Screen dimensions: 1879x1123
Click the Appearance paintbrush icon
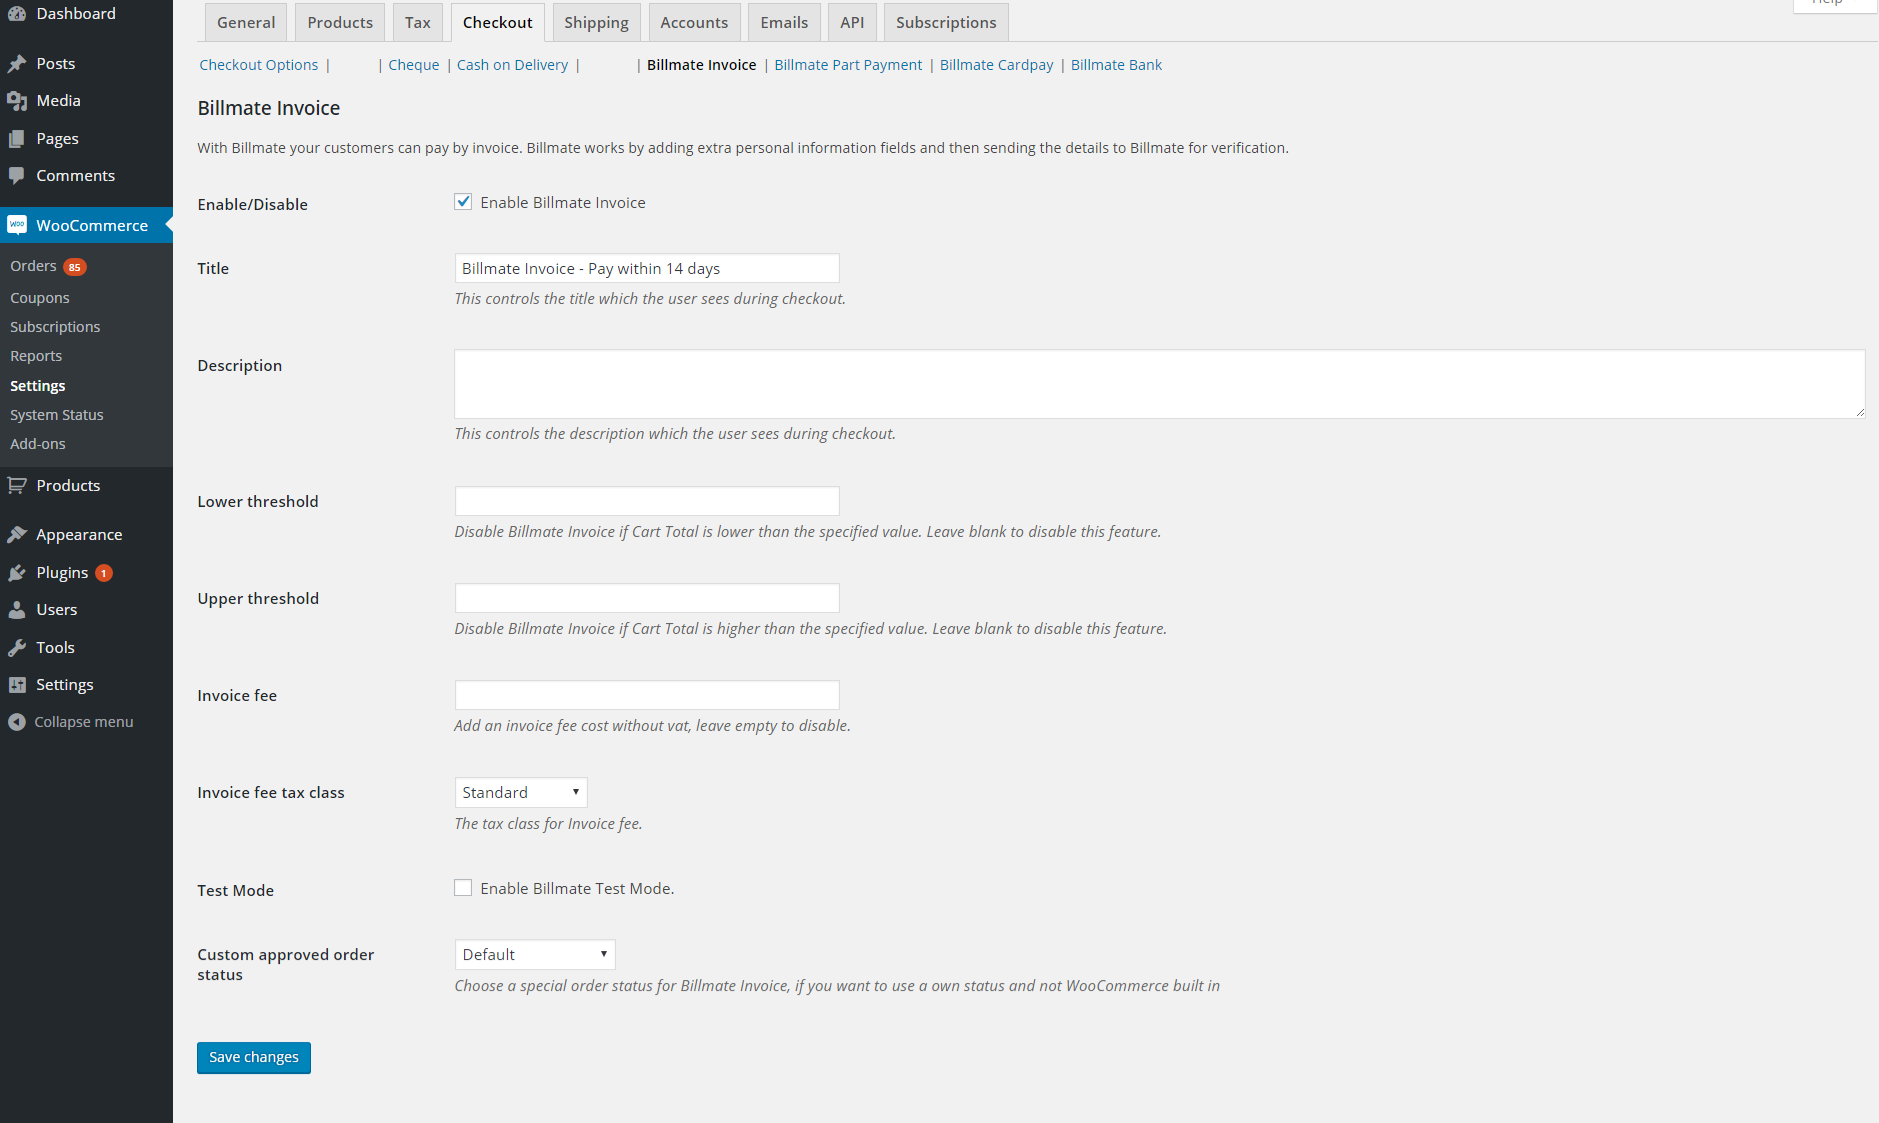click(x=17, y=535)
